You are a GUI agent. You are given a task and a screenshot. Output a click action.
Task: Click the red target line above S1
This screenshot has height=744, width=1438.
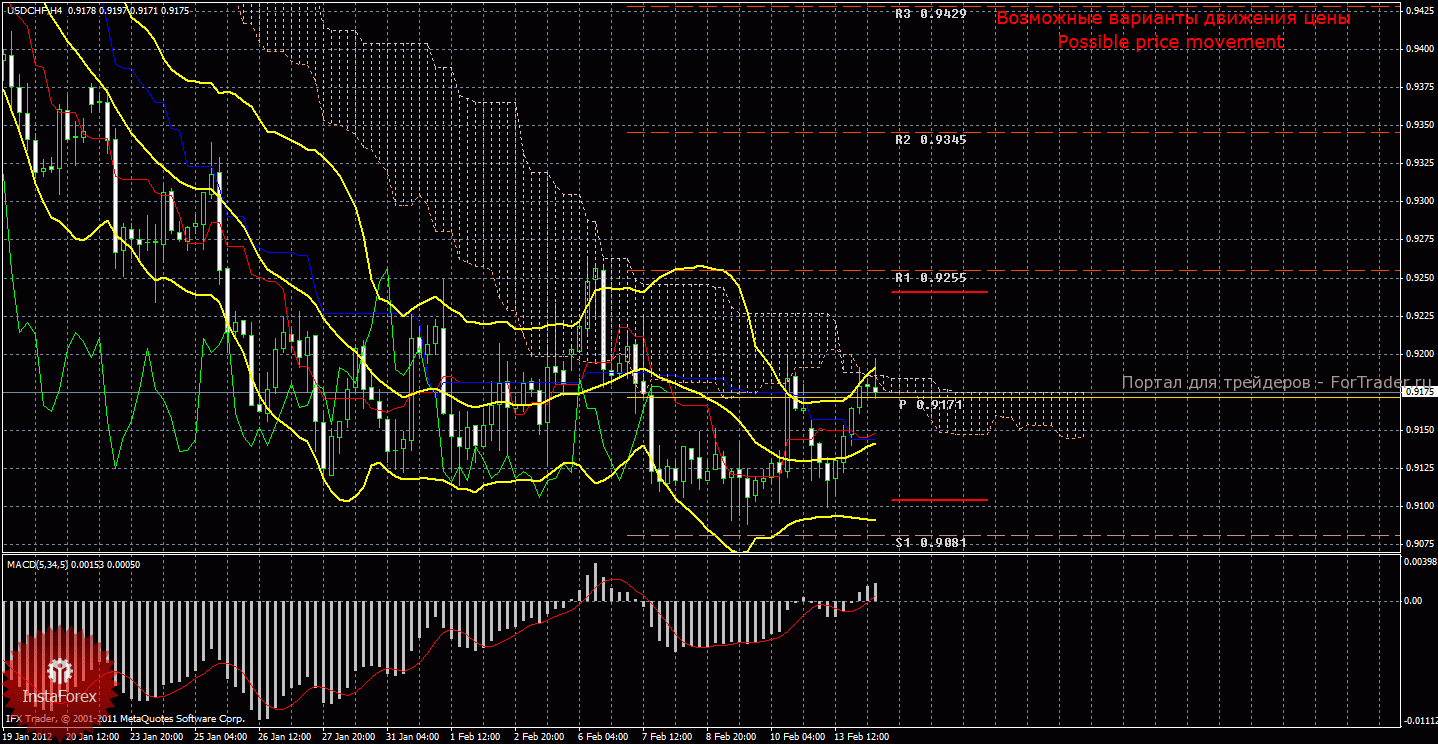click(x=940, y=500)
